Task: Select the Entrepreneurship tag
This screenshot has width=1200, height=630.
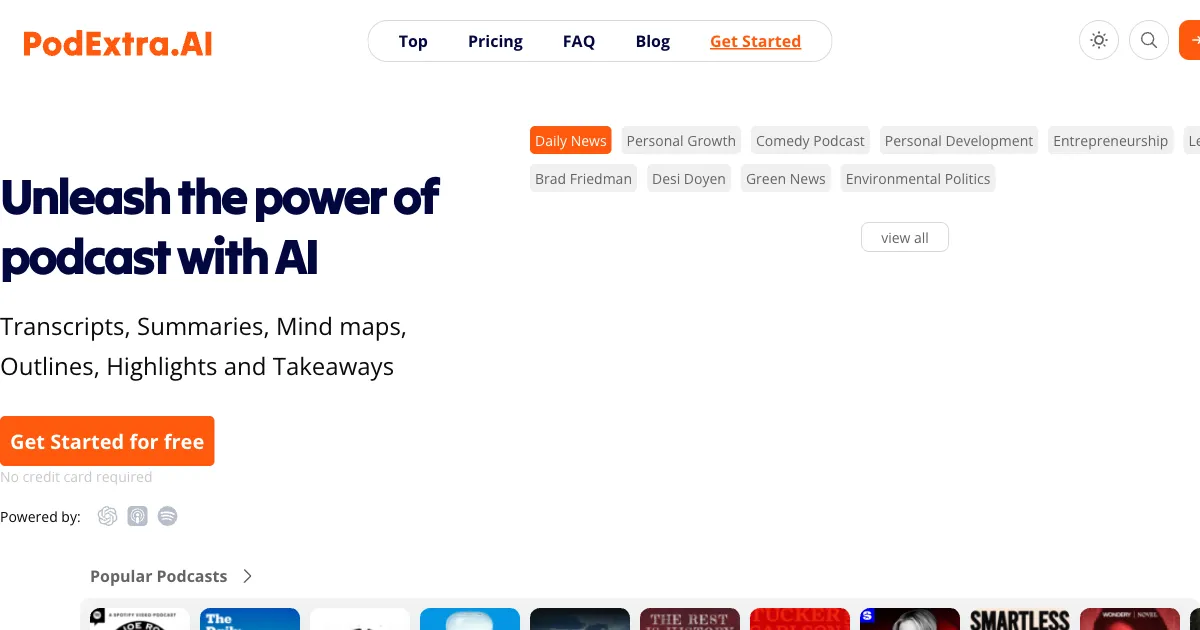Action: [x=1110, y=141]
